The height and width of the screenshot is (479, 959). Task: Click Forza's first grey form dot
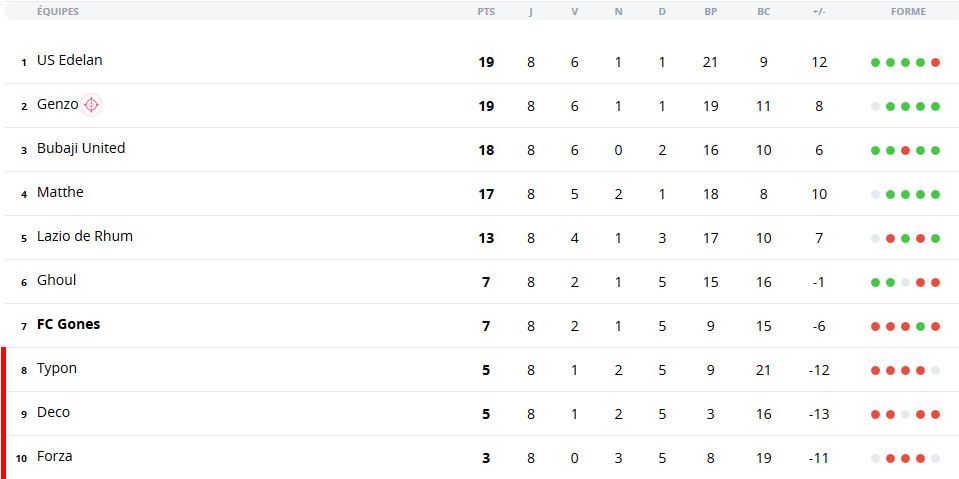click(x=875, y=459)
